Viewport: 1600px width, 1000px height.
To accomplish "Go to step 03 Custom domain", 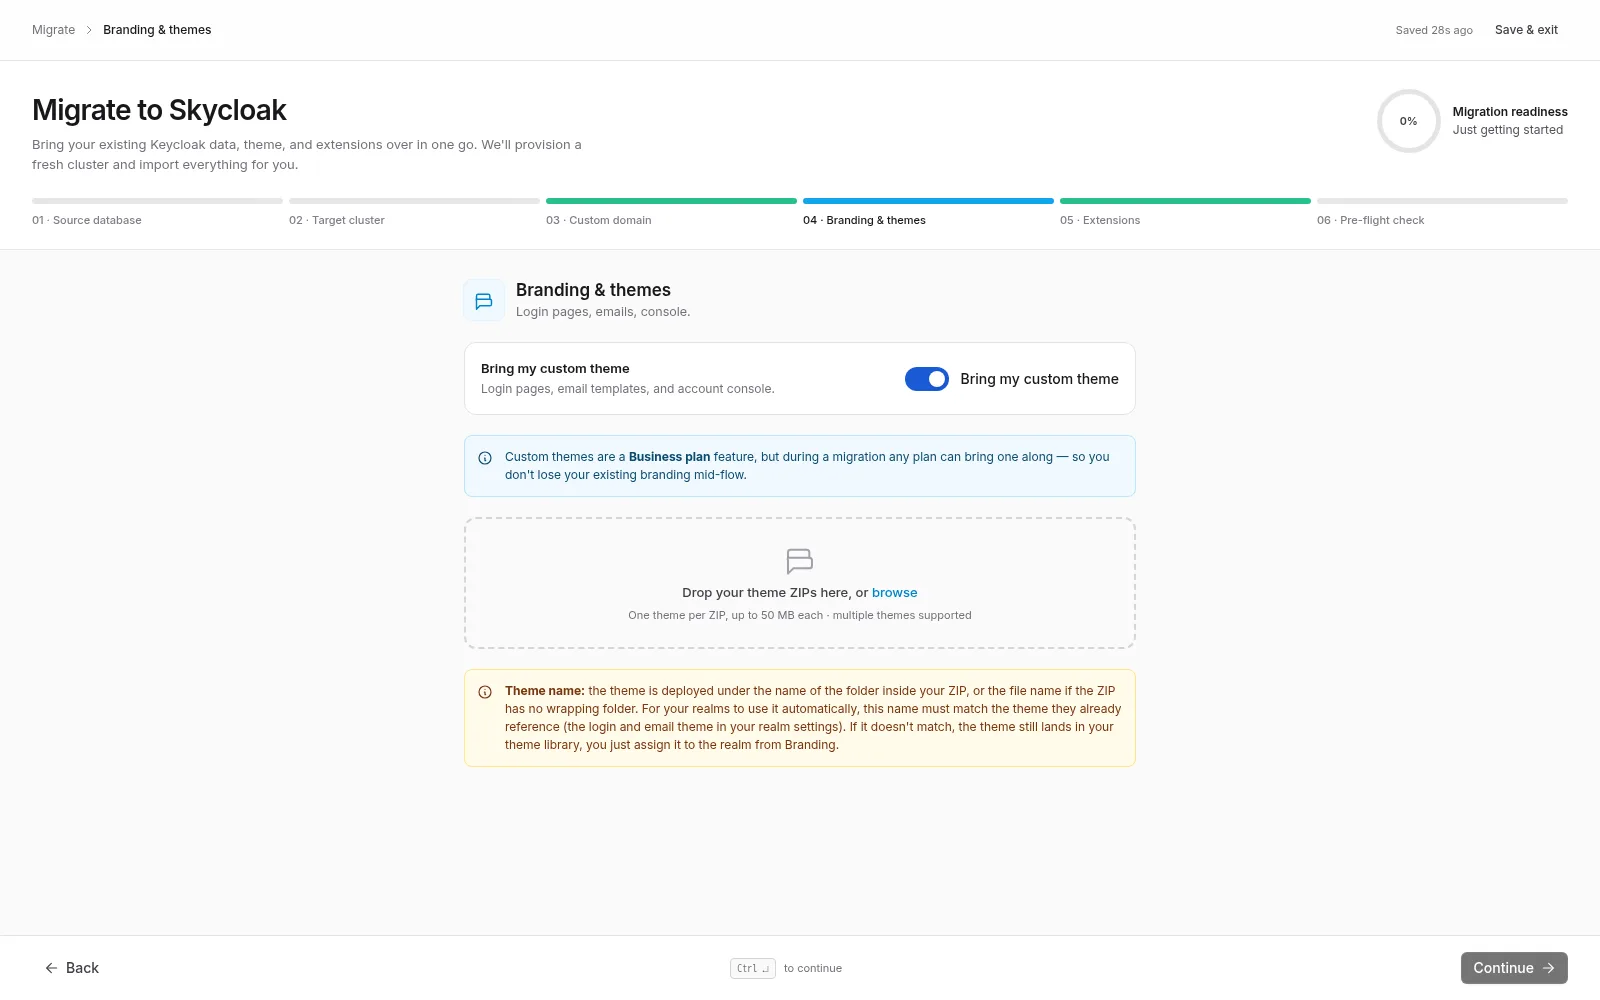I will pos(671,212).
